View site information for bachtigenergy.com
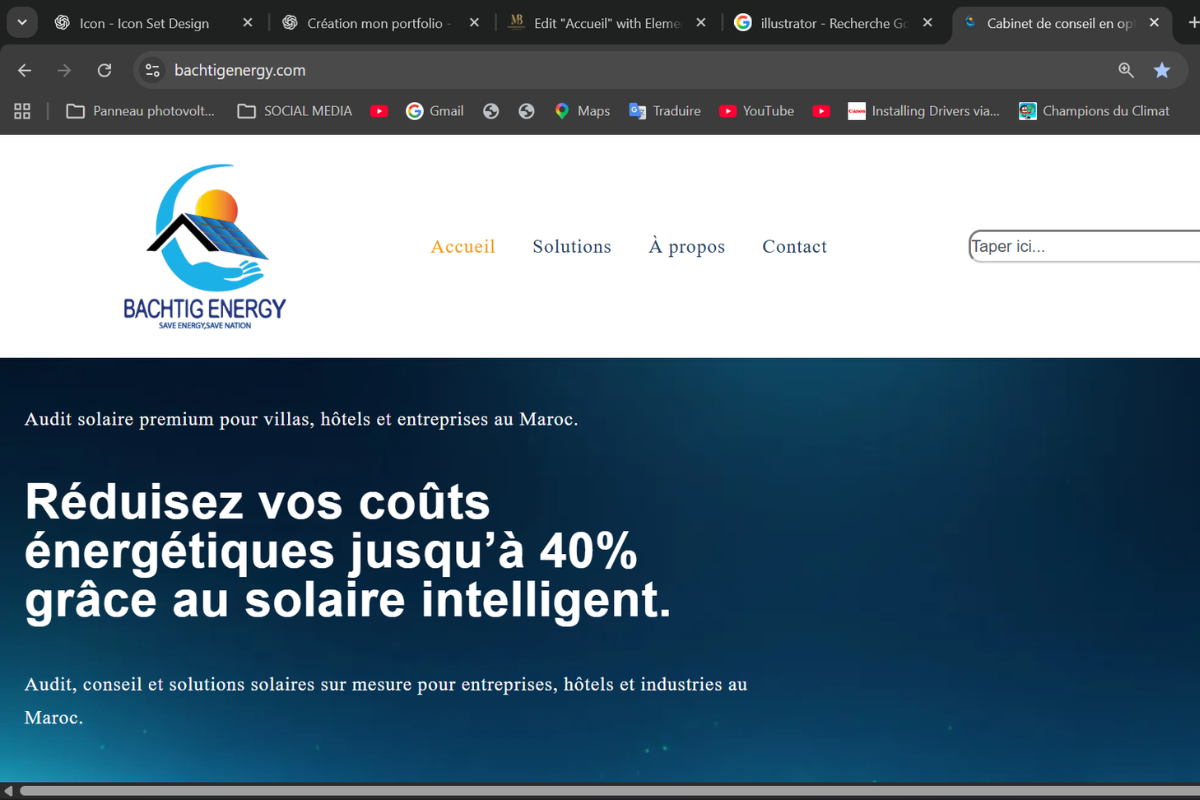Viewport: 1200px width, 800px height. (153, 70)
